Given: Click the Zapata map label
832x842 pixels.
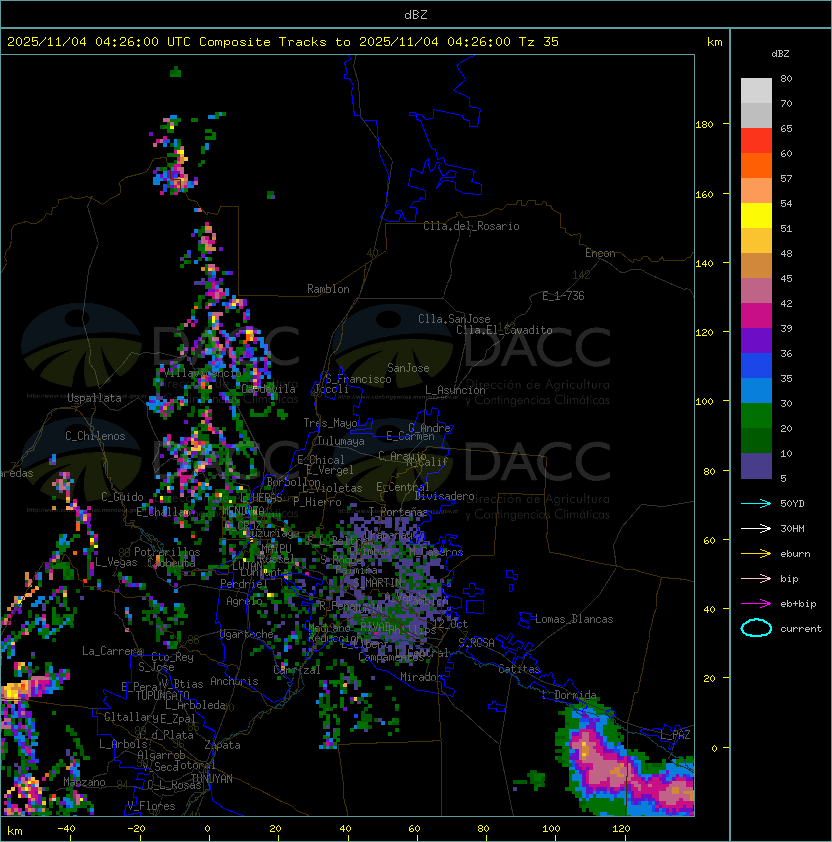Looking at the screenshot, I should click(222, 745).
